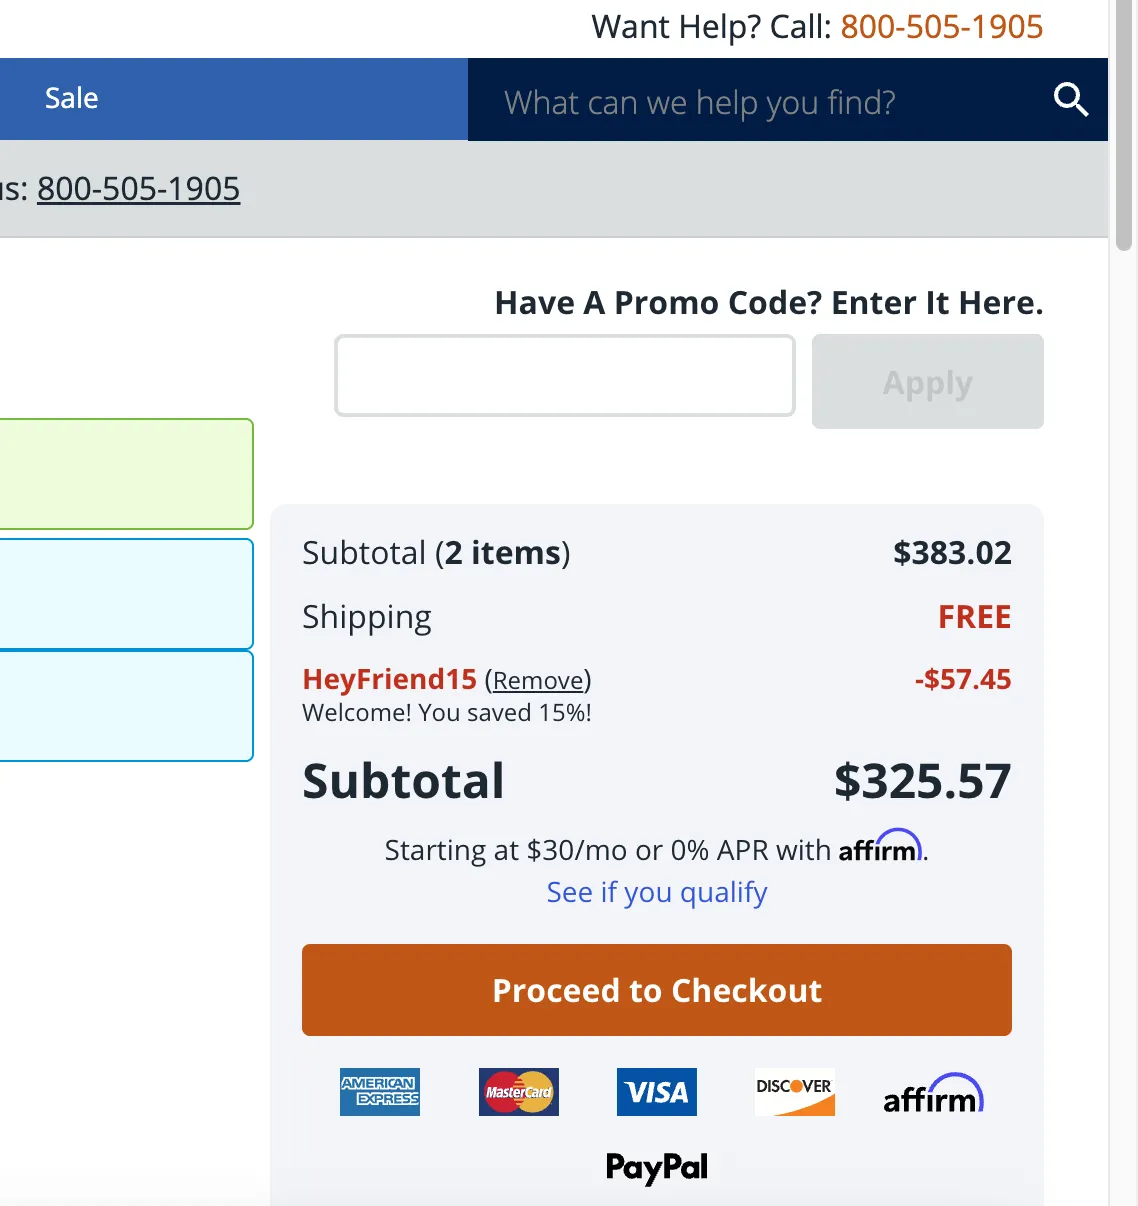Image resolution: width=1138 pixels, height=1206 pixels.
Task: Select the upper light blue cart box
Action: (126, 594)
